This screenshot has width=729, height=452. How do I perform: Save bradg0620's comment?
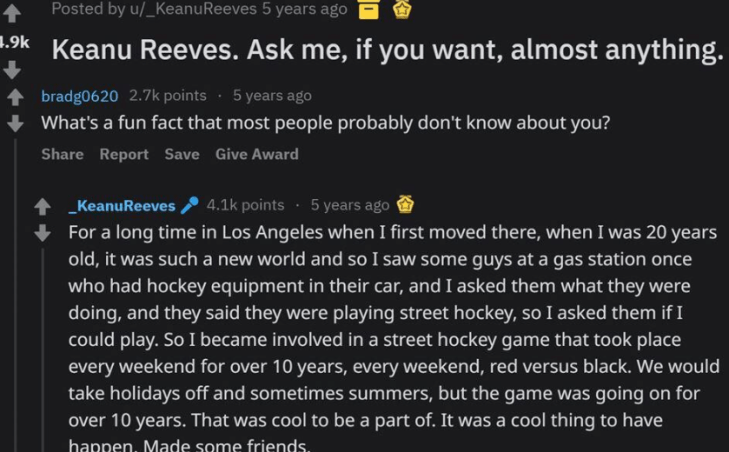(182, 154)
